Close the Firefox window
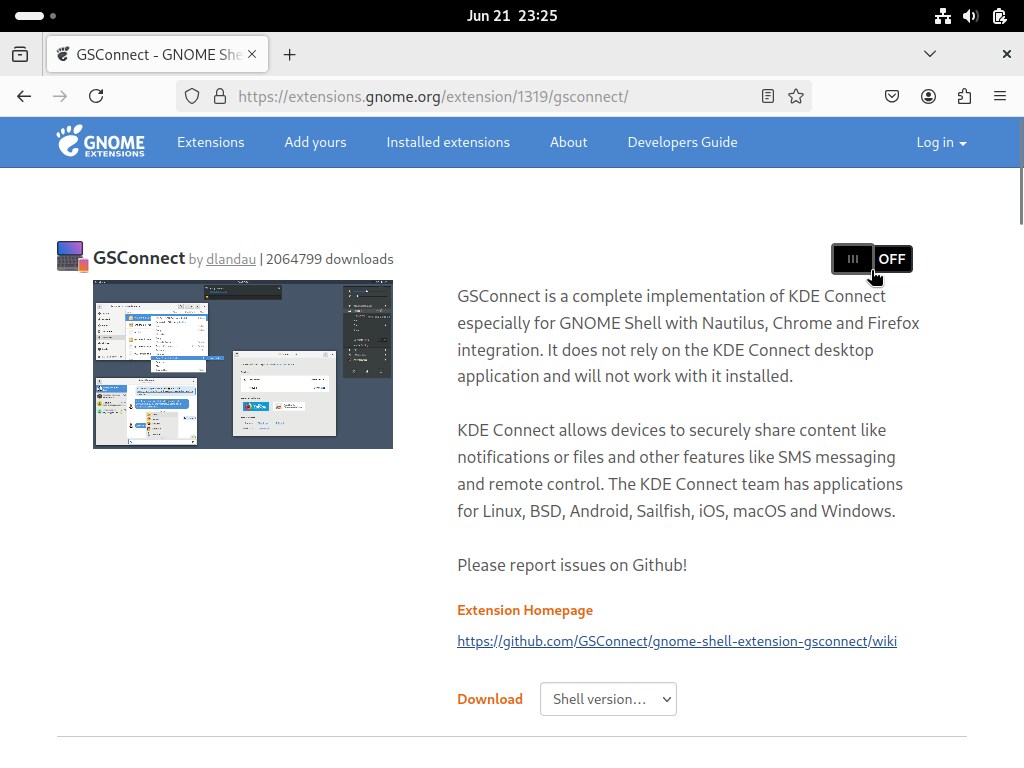1024x768 pixels. 1006,54
